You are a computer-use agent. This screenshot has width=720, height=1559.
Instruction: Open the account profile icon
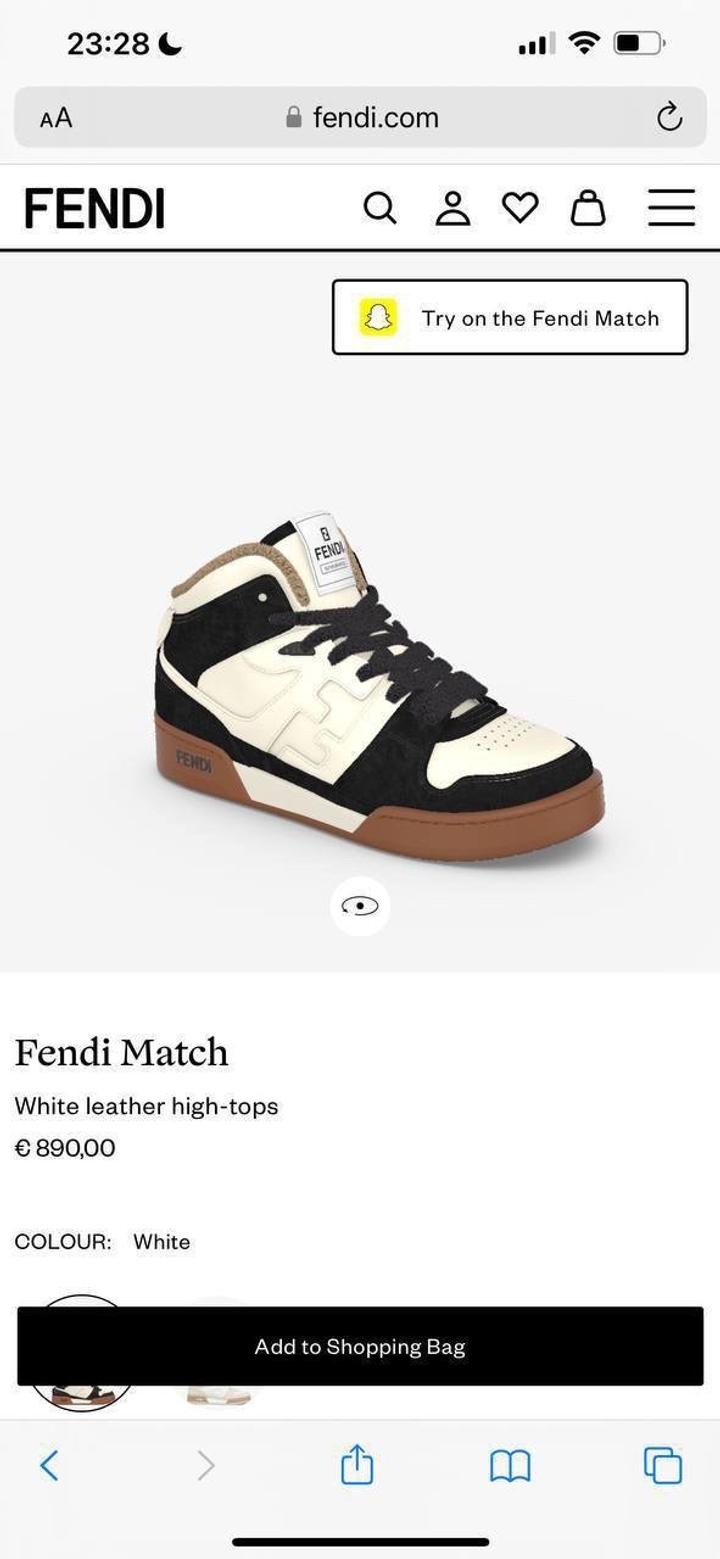pyautogui.click(x=452, y=208)
